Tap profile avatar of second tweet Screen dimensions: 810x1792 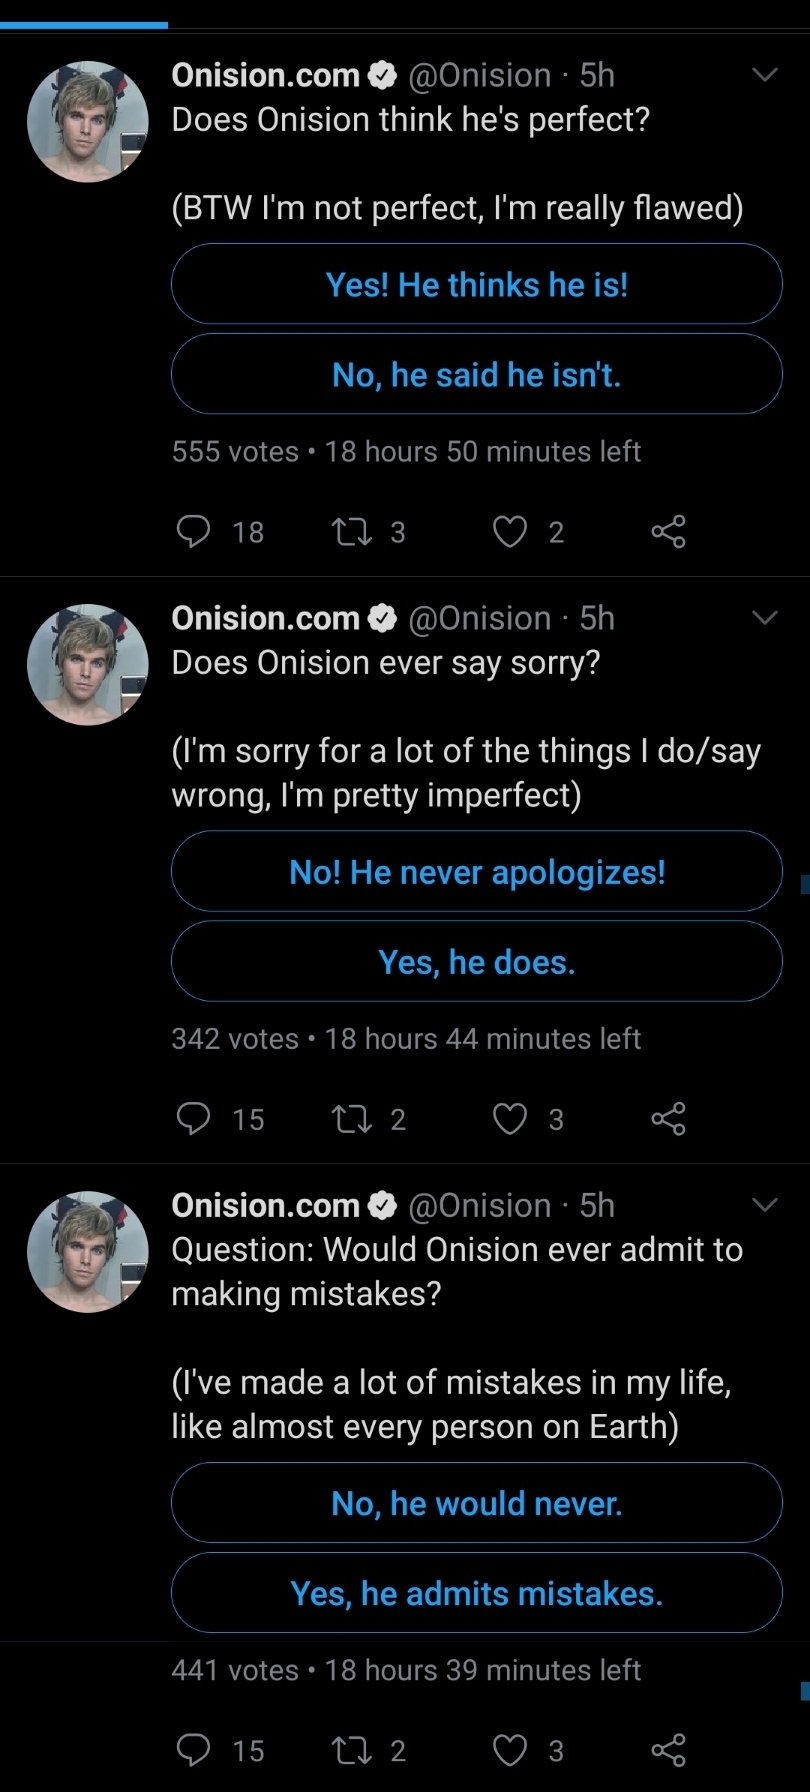88,664
